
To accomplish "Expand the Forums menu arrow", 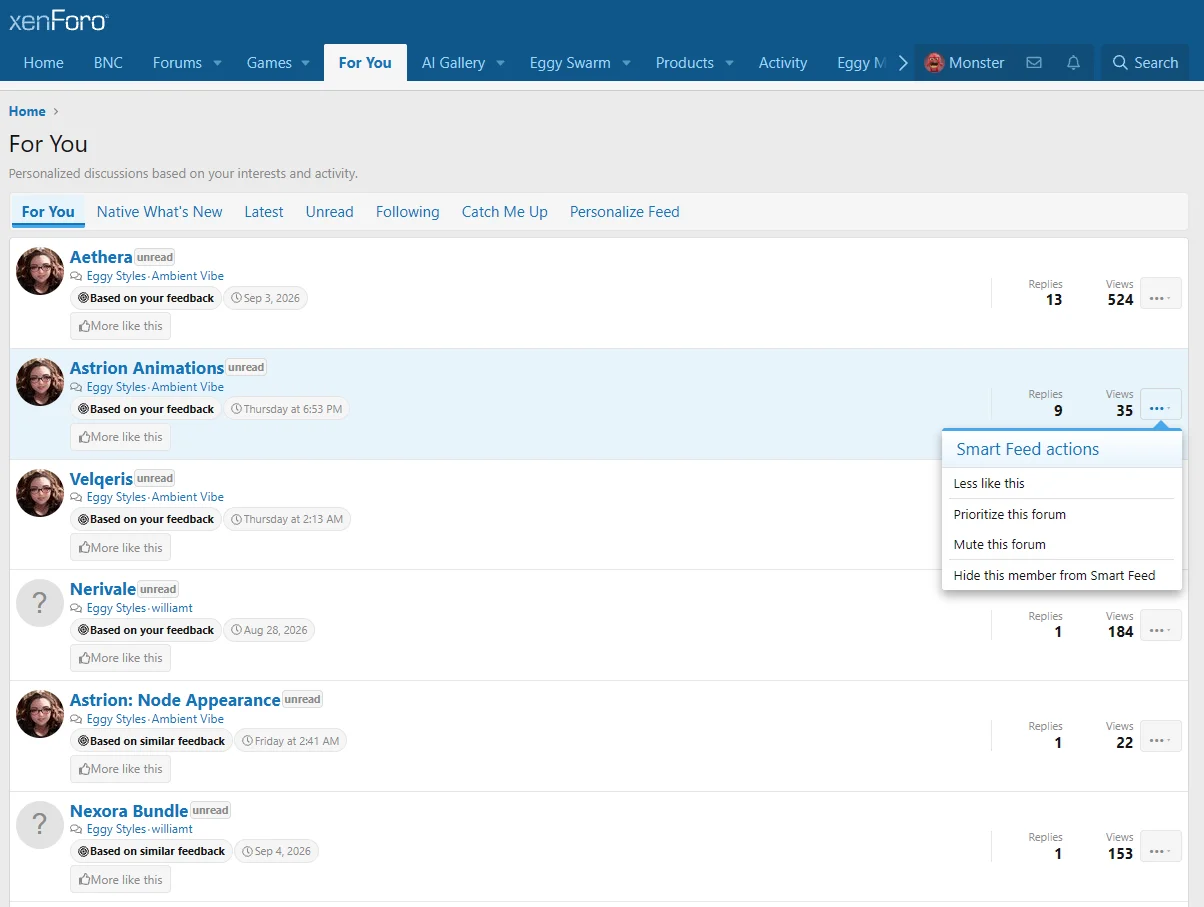I will click(x=217, y=63).
